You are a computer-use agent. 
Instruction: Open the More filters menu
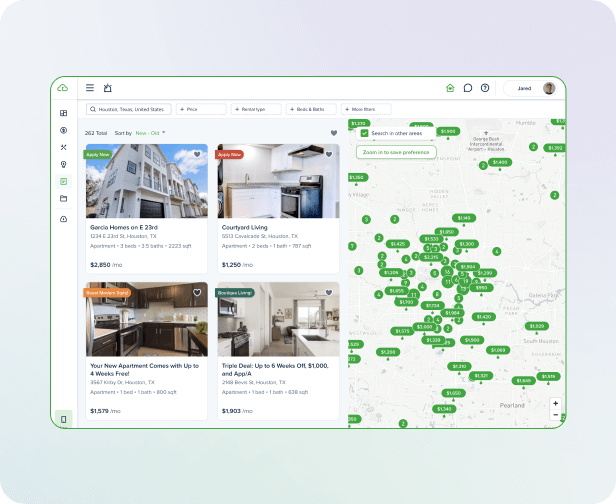pos(366,109)
